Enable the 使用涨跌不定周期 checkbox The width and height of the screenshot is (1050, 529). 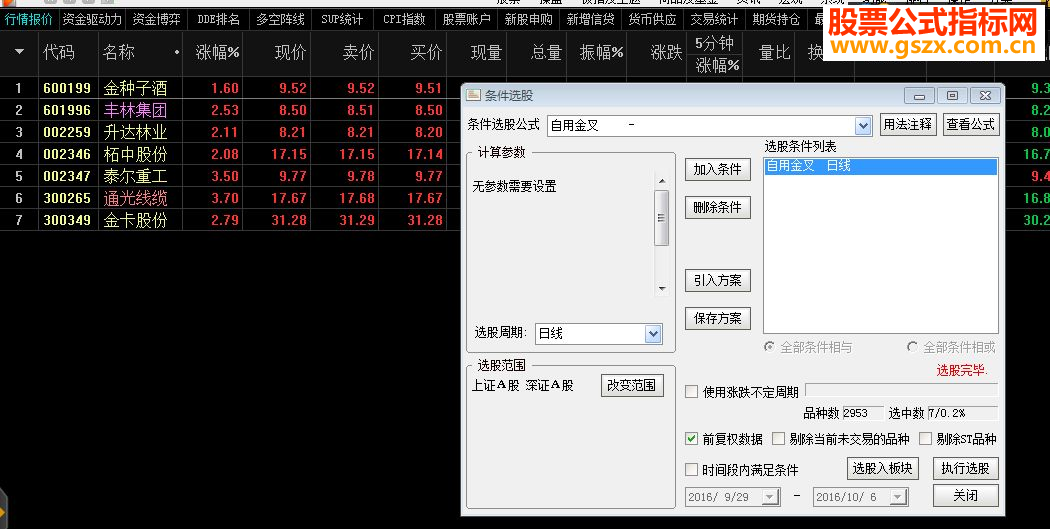(x=692, y=392)
